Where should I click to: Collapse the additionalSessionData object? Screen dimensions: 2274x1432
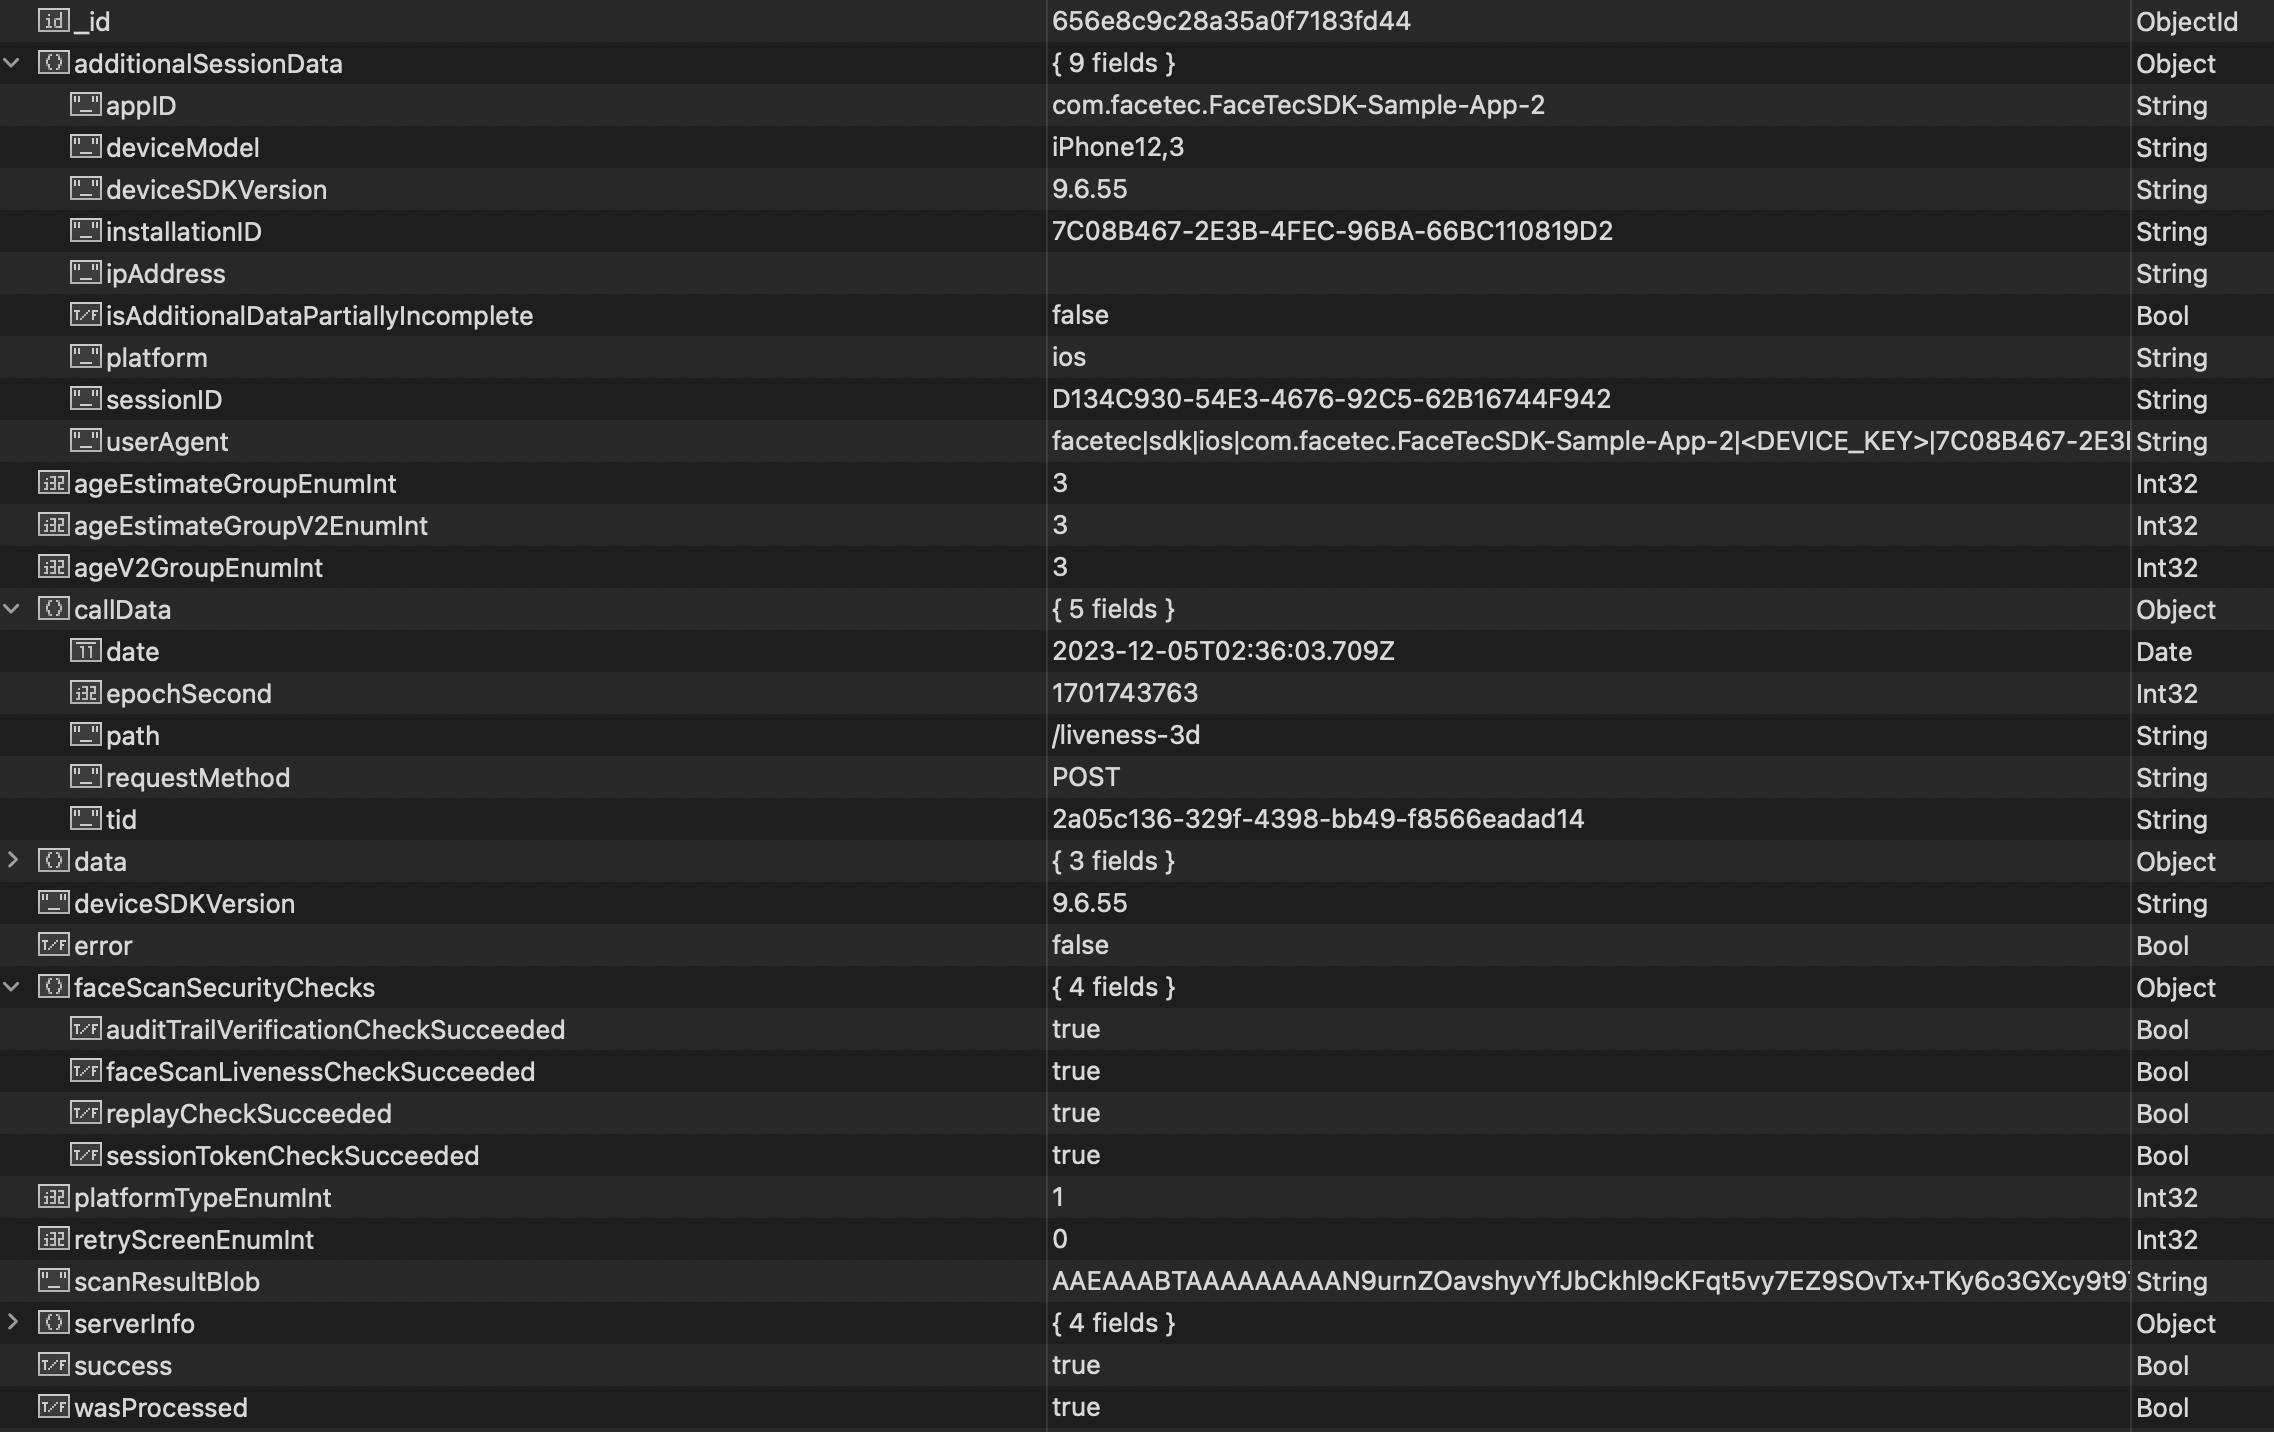pyautogui.click(x=11, y=63)
